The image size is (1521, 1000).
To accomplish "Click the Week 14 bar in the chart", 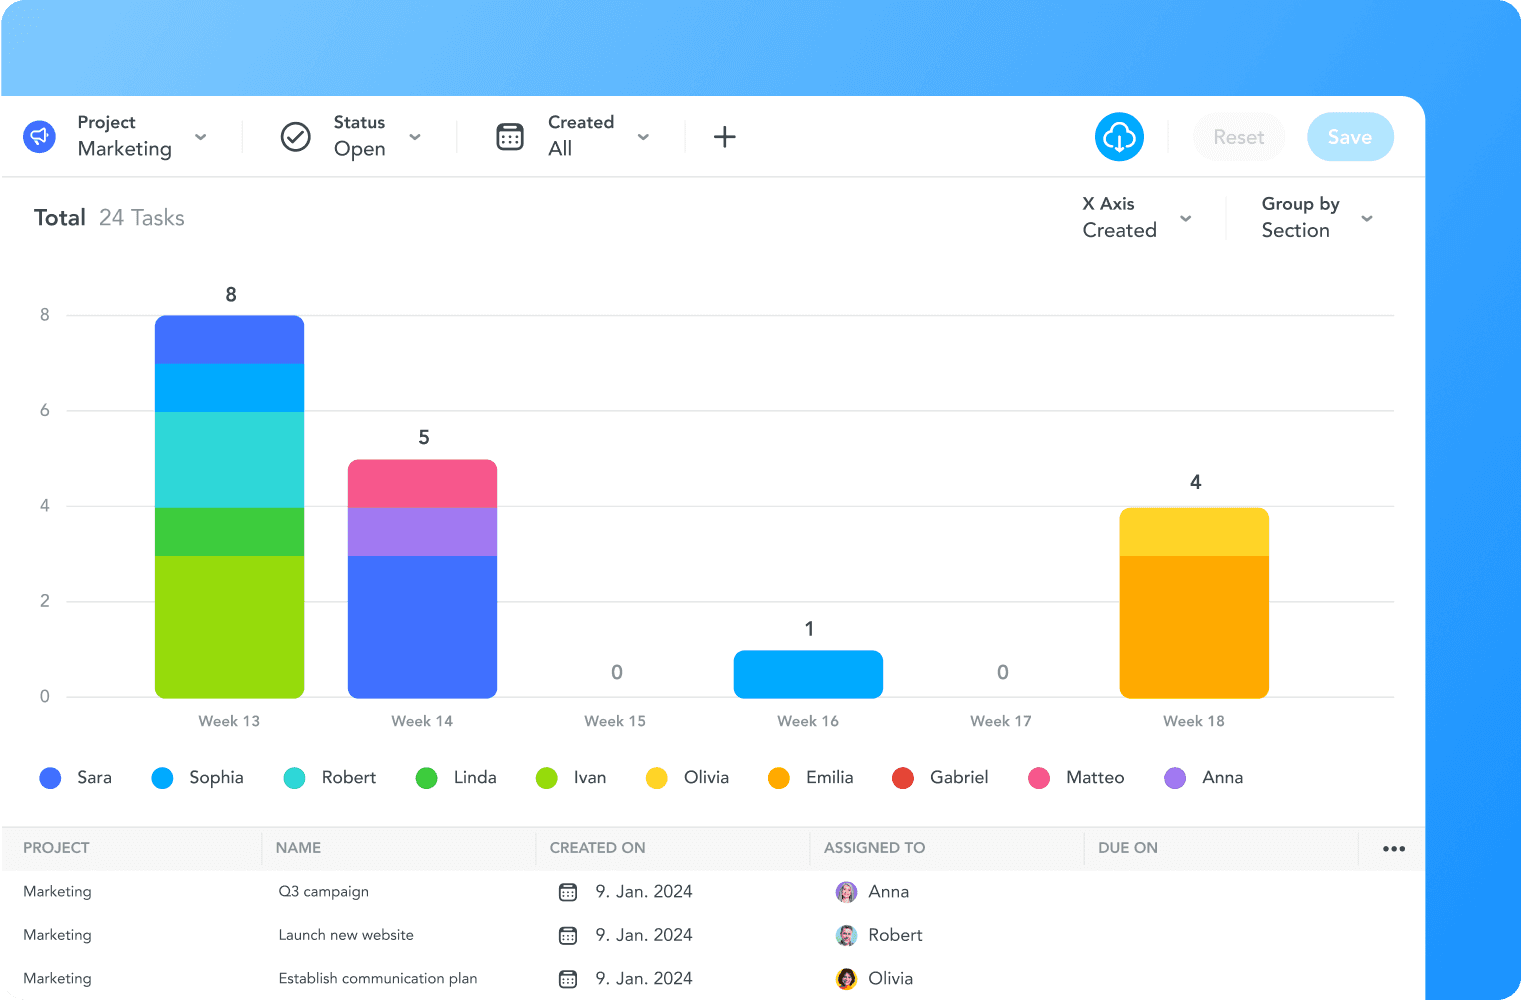I will coord(422,578).
